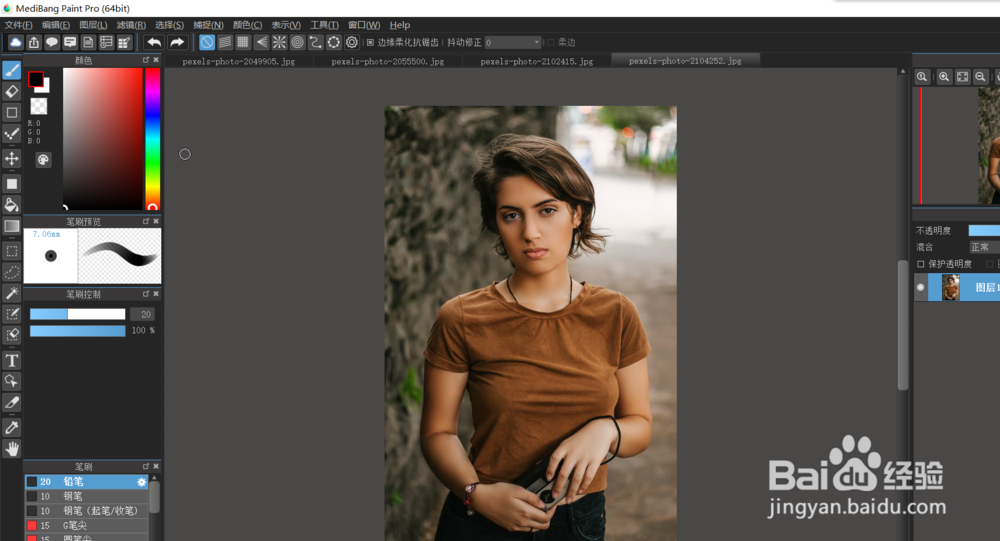Screen dimensions: 1000x541
Task: Click the navigator zoom in icon
Action: [x=944, y=77]
